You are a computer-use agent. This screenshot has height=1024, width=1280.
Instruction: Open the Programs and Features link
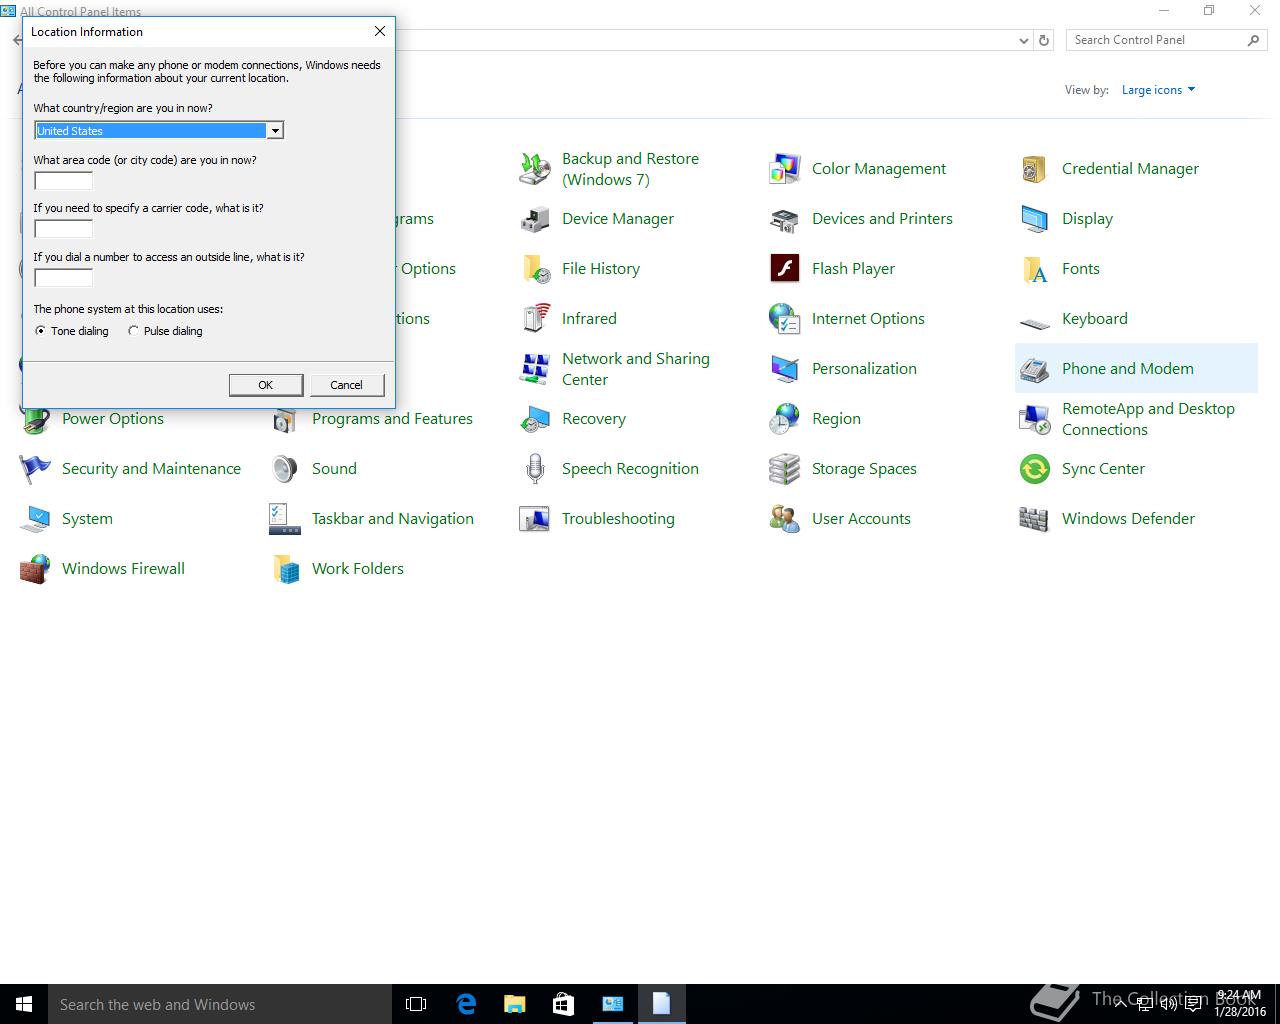click(392, 419)
